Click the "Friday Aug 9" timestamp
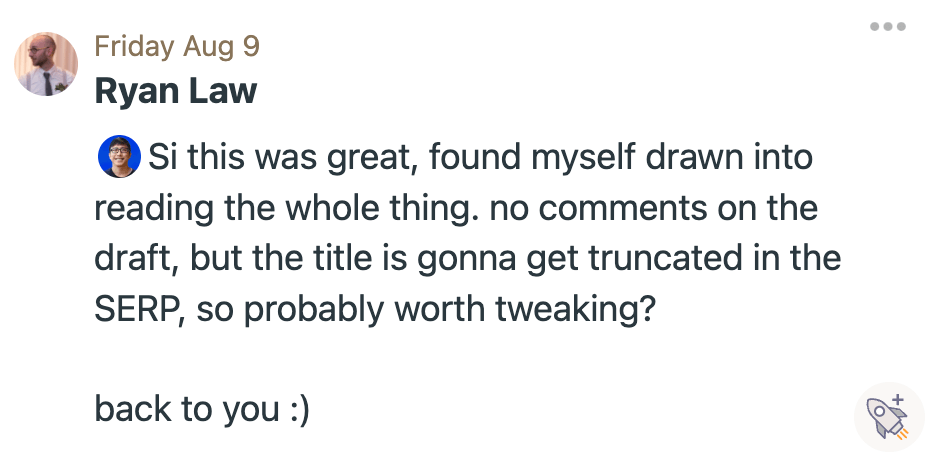The image size is (944, 458). point(177,47)
